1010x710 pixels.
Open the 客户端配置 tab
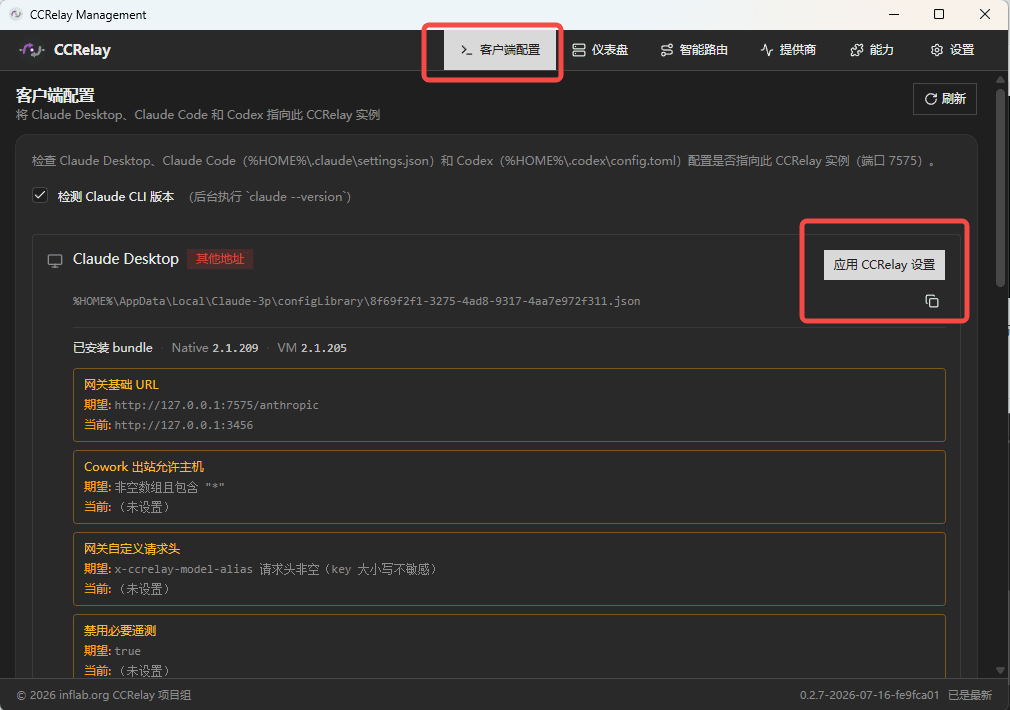tap(500, 50)
